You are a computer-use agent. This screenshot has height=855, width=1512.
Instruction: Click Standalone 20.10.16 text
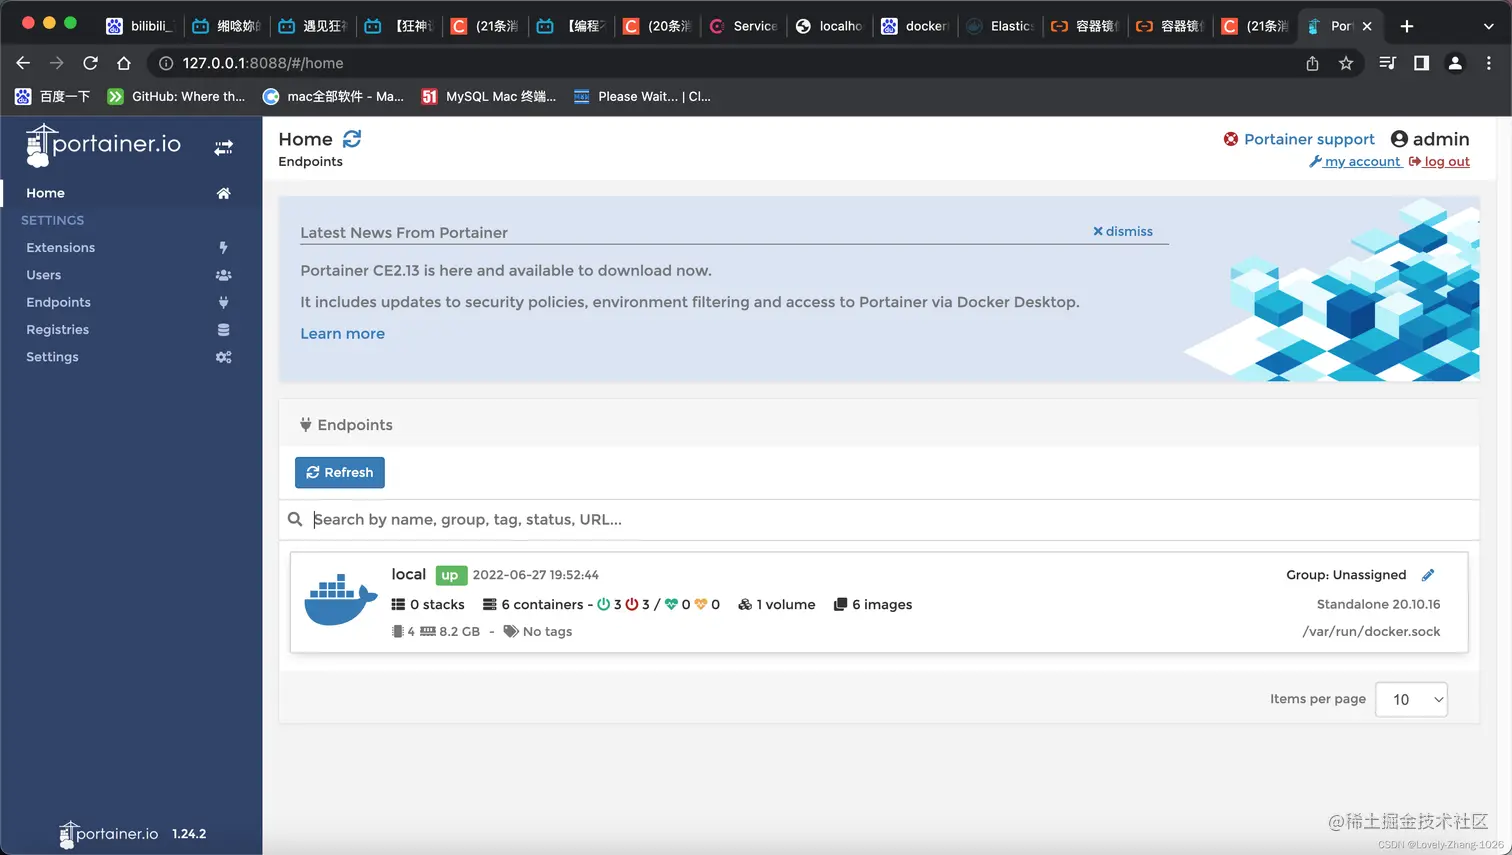[1378, 604]
